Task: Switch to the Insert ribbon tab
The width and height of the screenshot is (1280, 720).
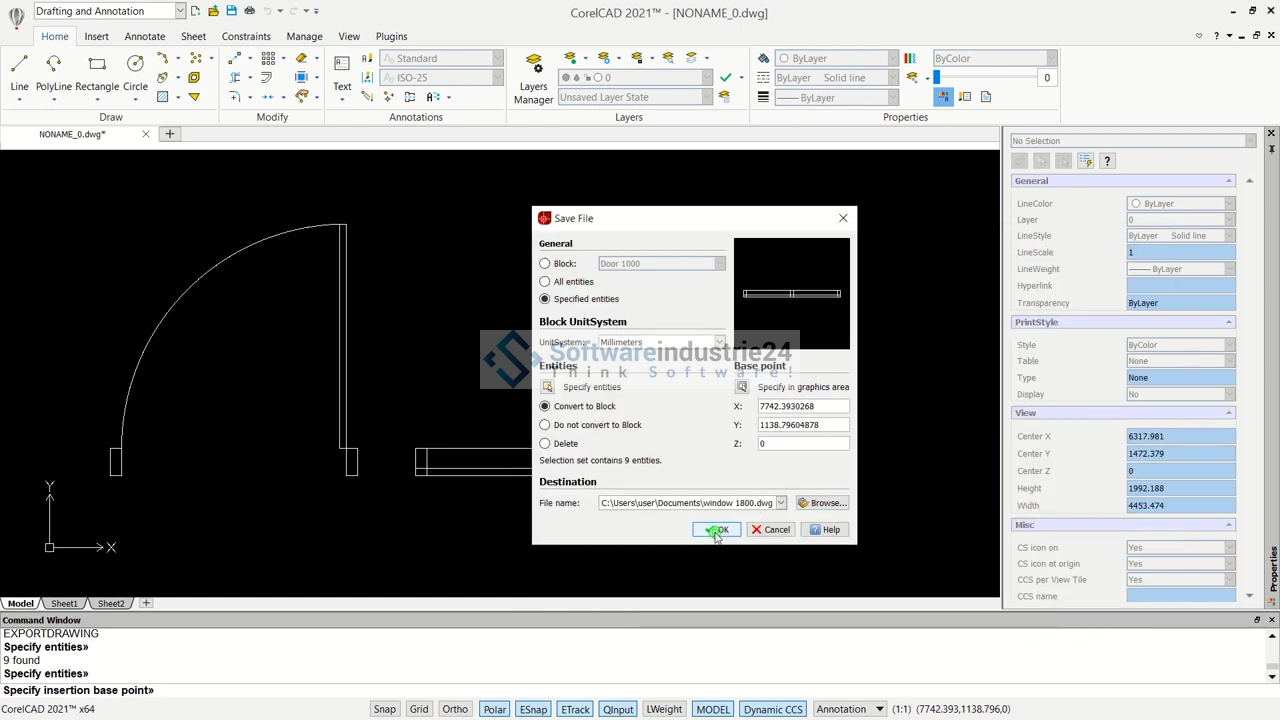Action: click(x=96, y=36)
